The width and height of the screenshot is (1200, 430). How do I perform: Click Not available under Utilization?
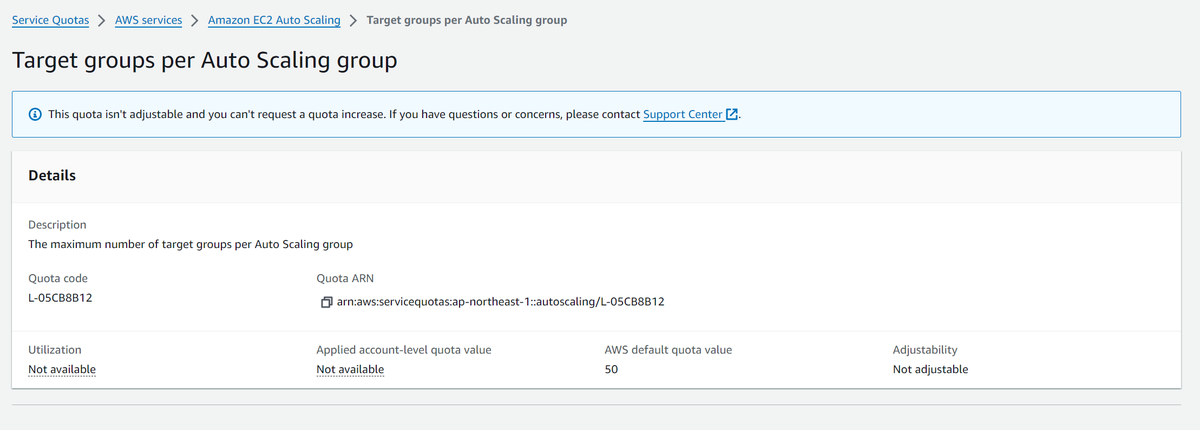point(62,369)
